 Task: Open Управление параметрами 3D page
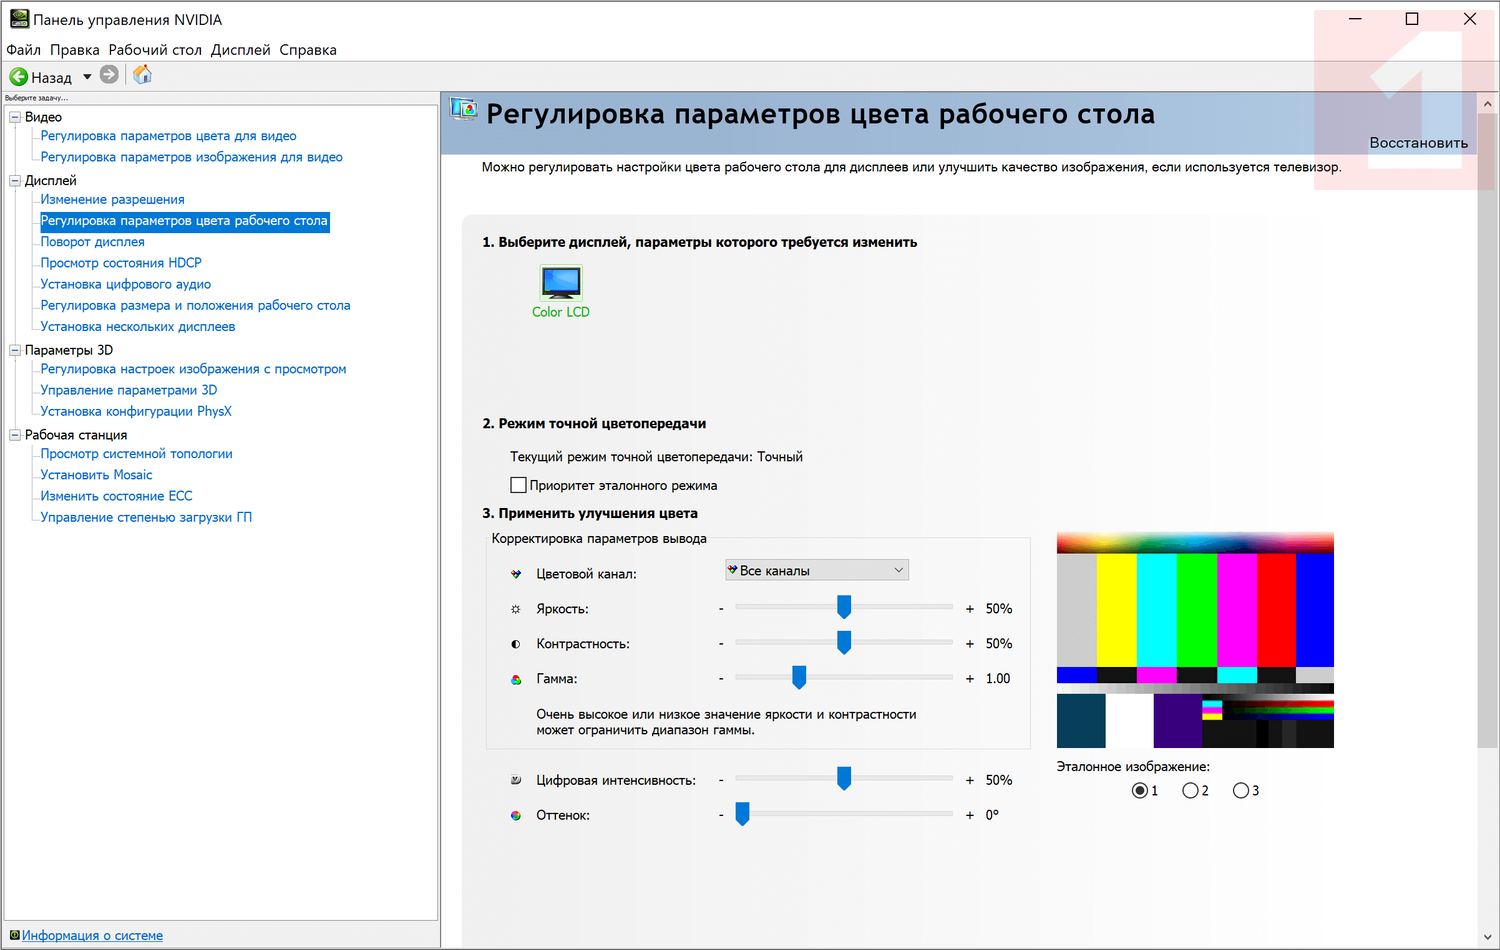[x=129, y=390]
